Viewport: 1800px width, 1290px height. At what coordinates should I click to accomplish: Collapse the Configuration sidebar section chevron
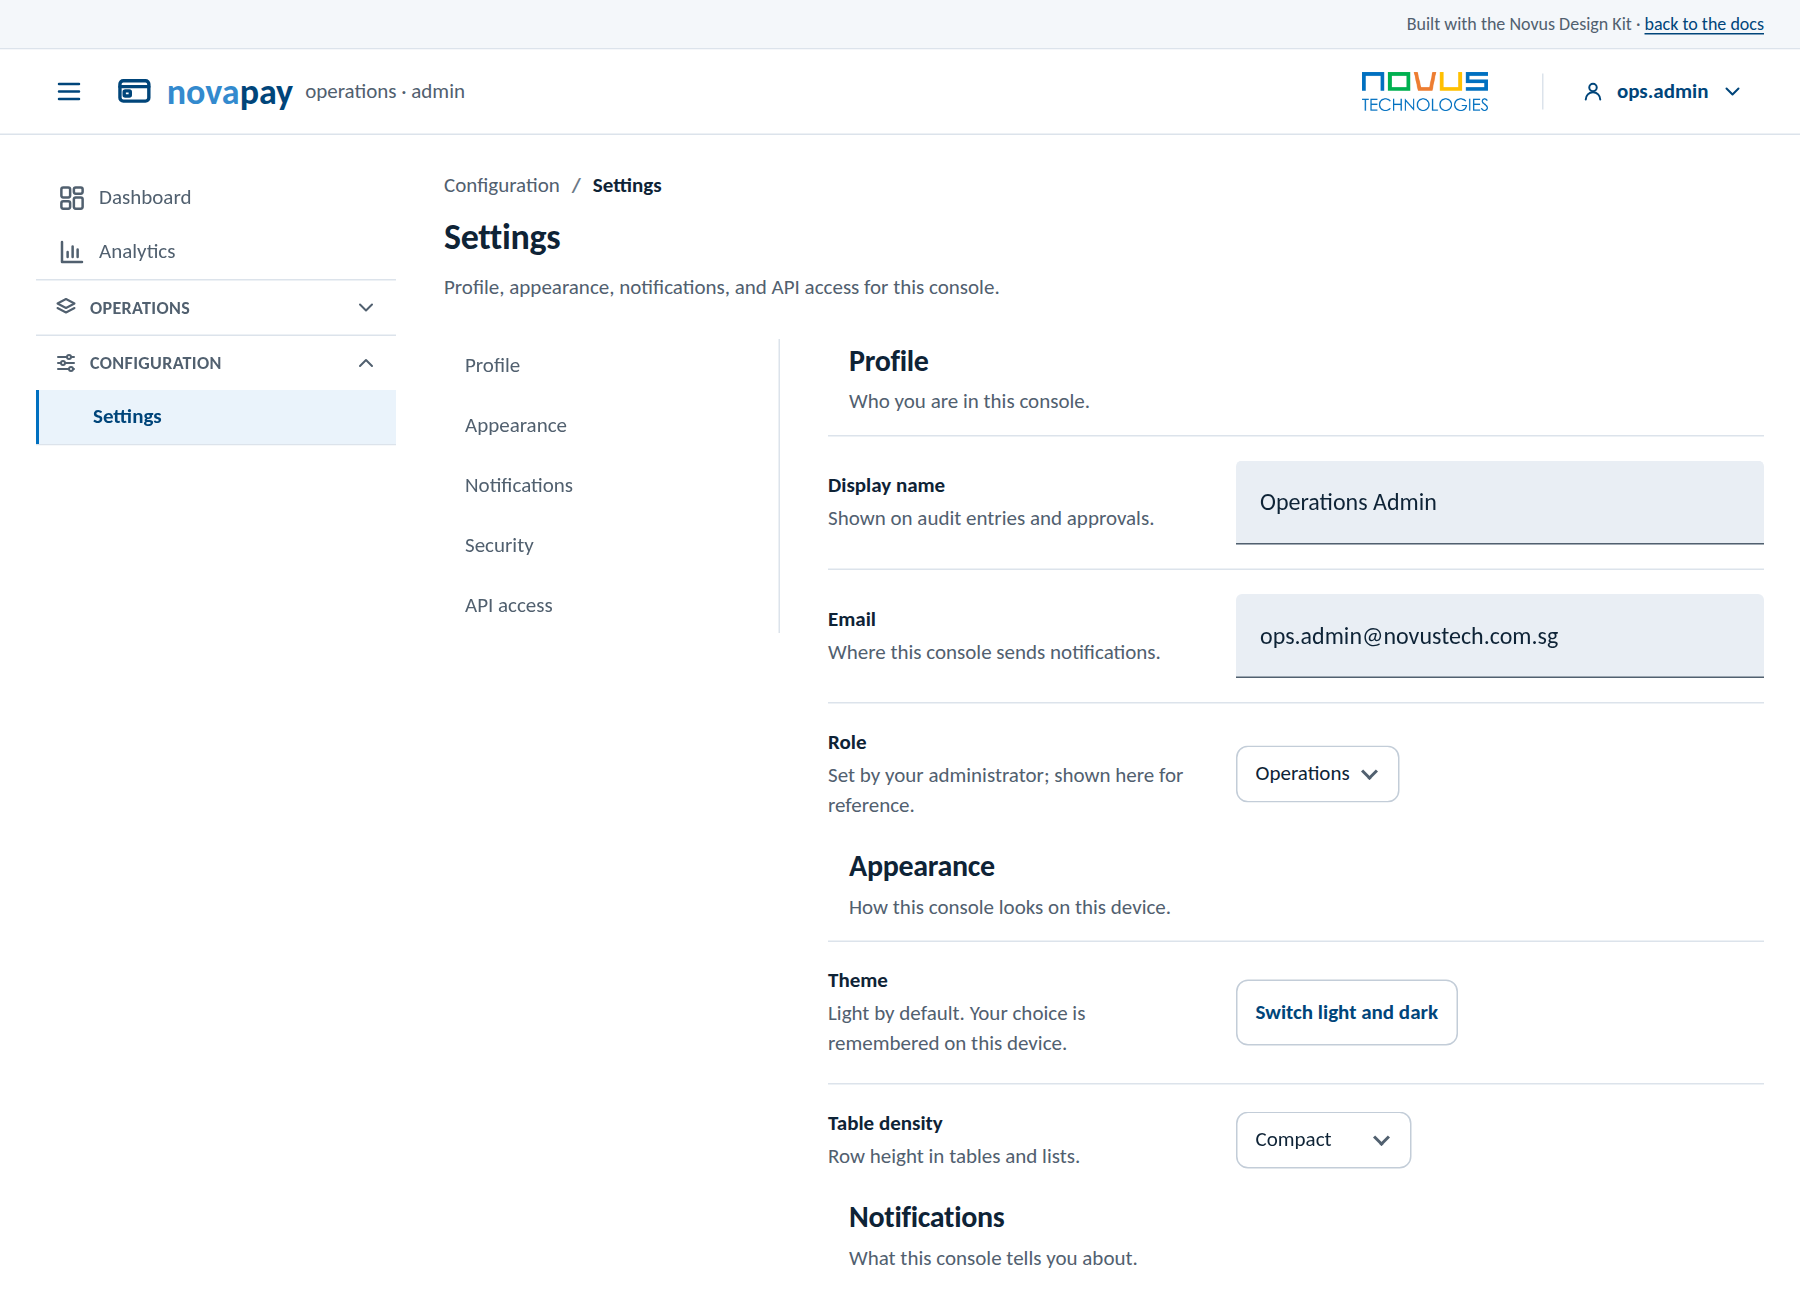[366, 363]
